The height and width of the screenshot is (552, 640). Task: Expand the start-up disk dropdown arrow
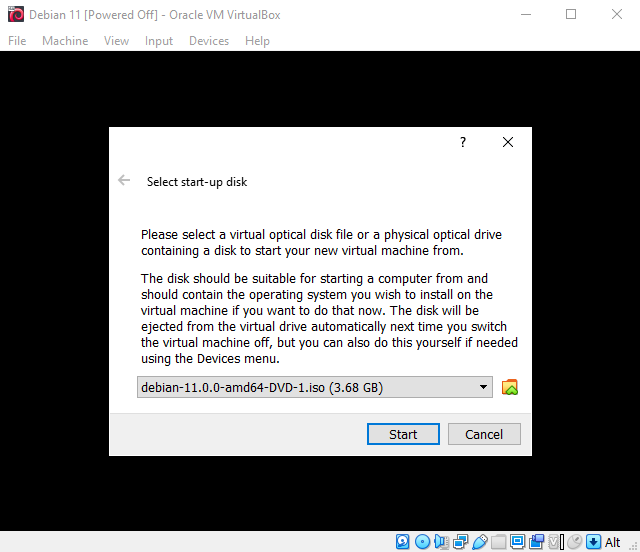tap(483, 388)
